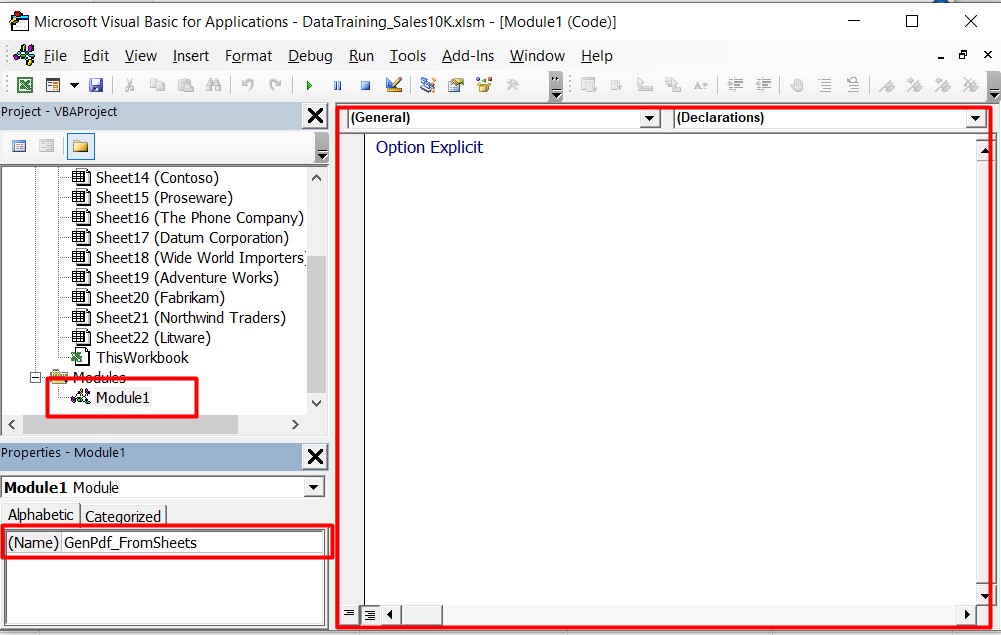
Task: Open the Help menu
Action: click(597, 56)
